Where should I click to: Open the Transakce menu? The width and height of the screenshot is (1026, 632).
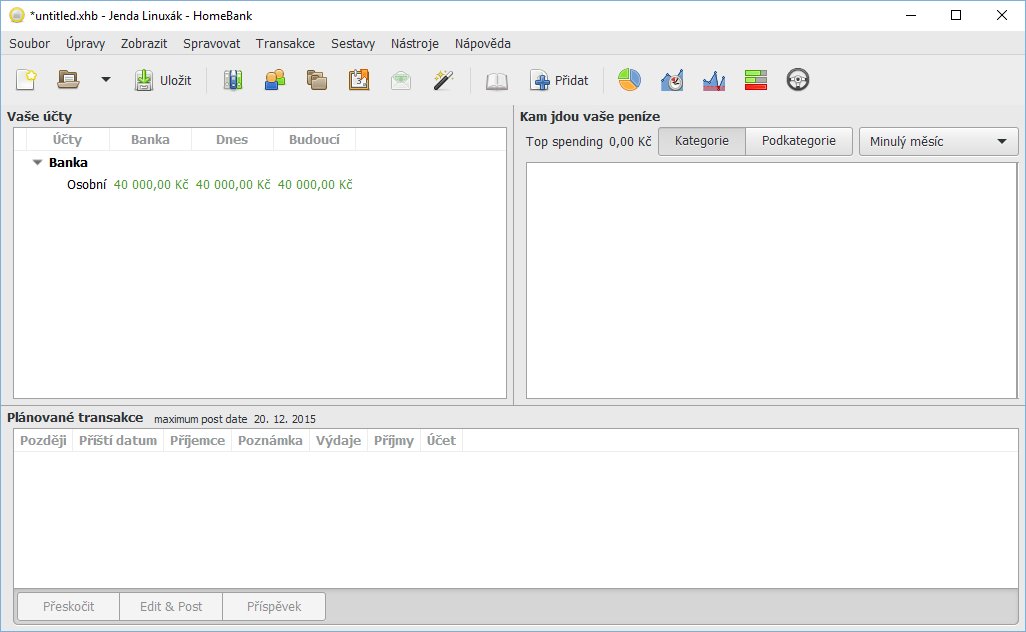click(285, 44)
